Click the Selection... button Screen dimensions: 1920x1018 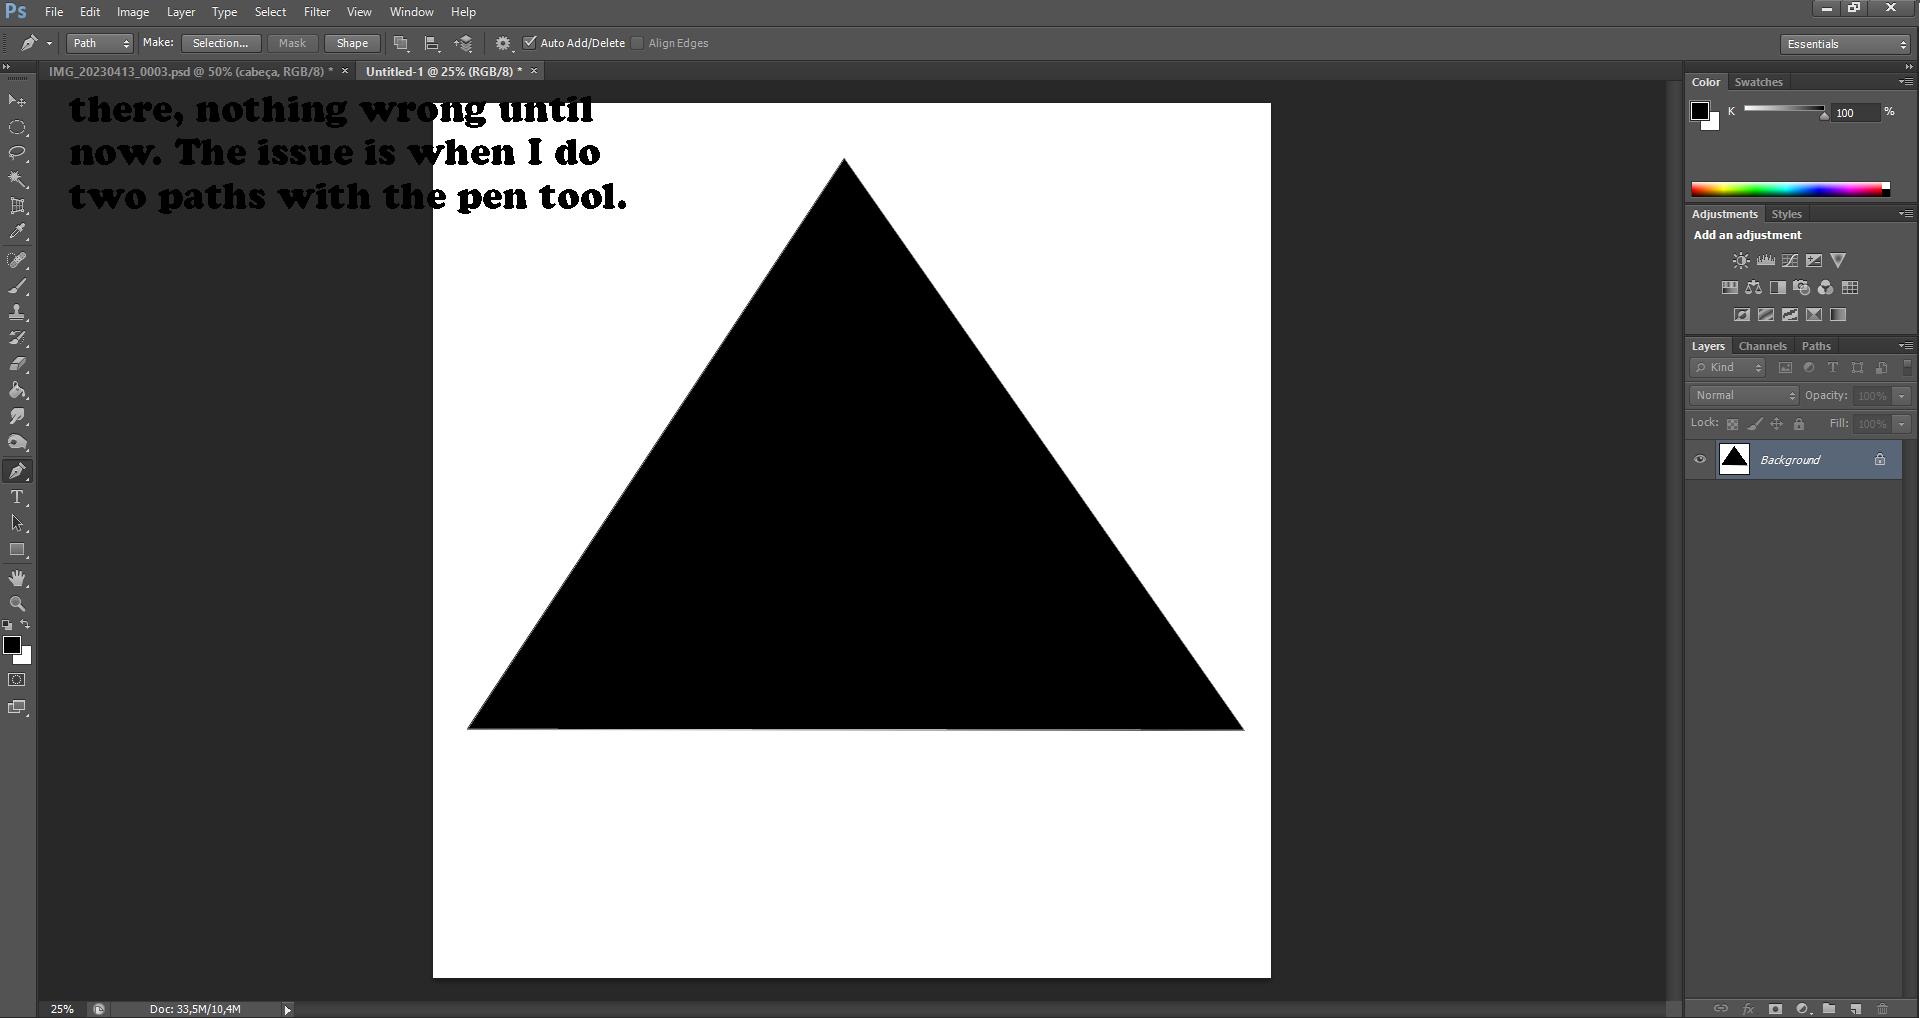tap(221, 43)
